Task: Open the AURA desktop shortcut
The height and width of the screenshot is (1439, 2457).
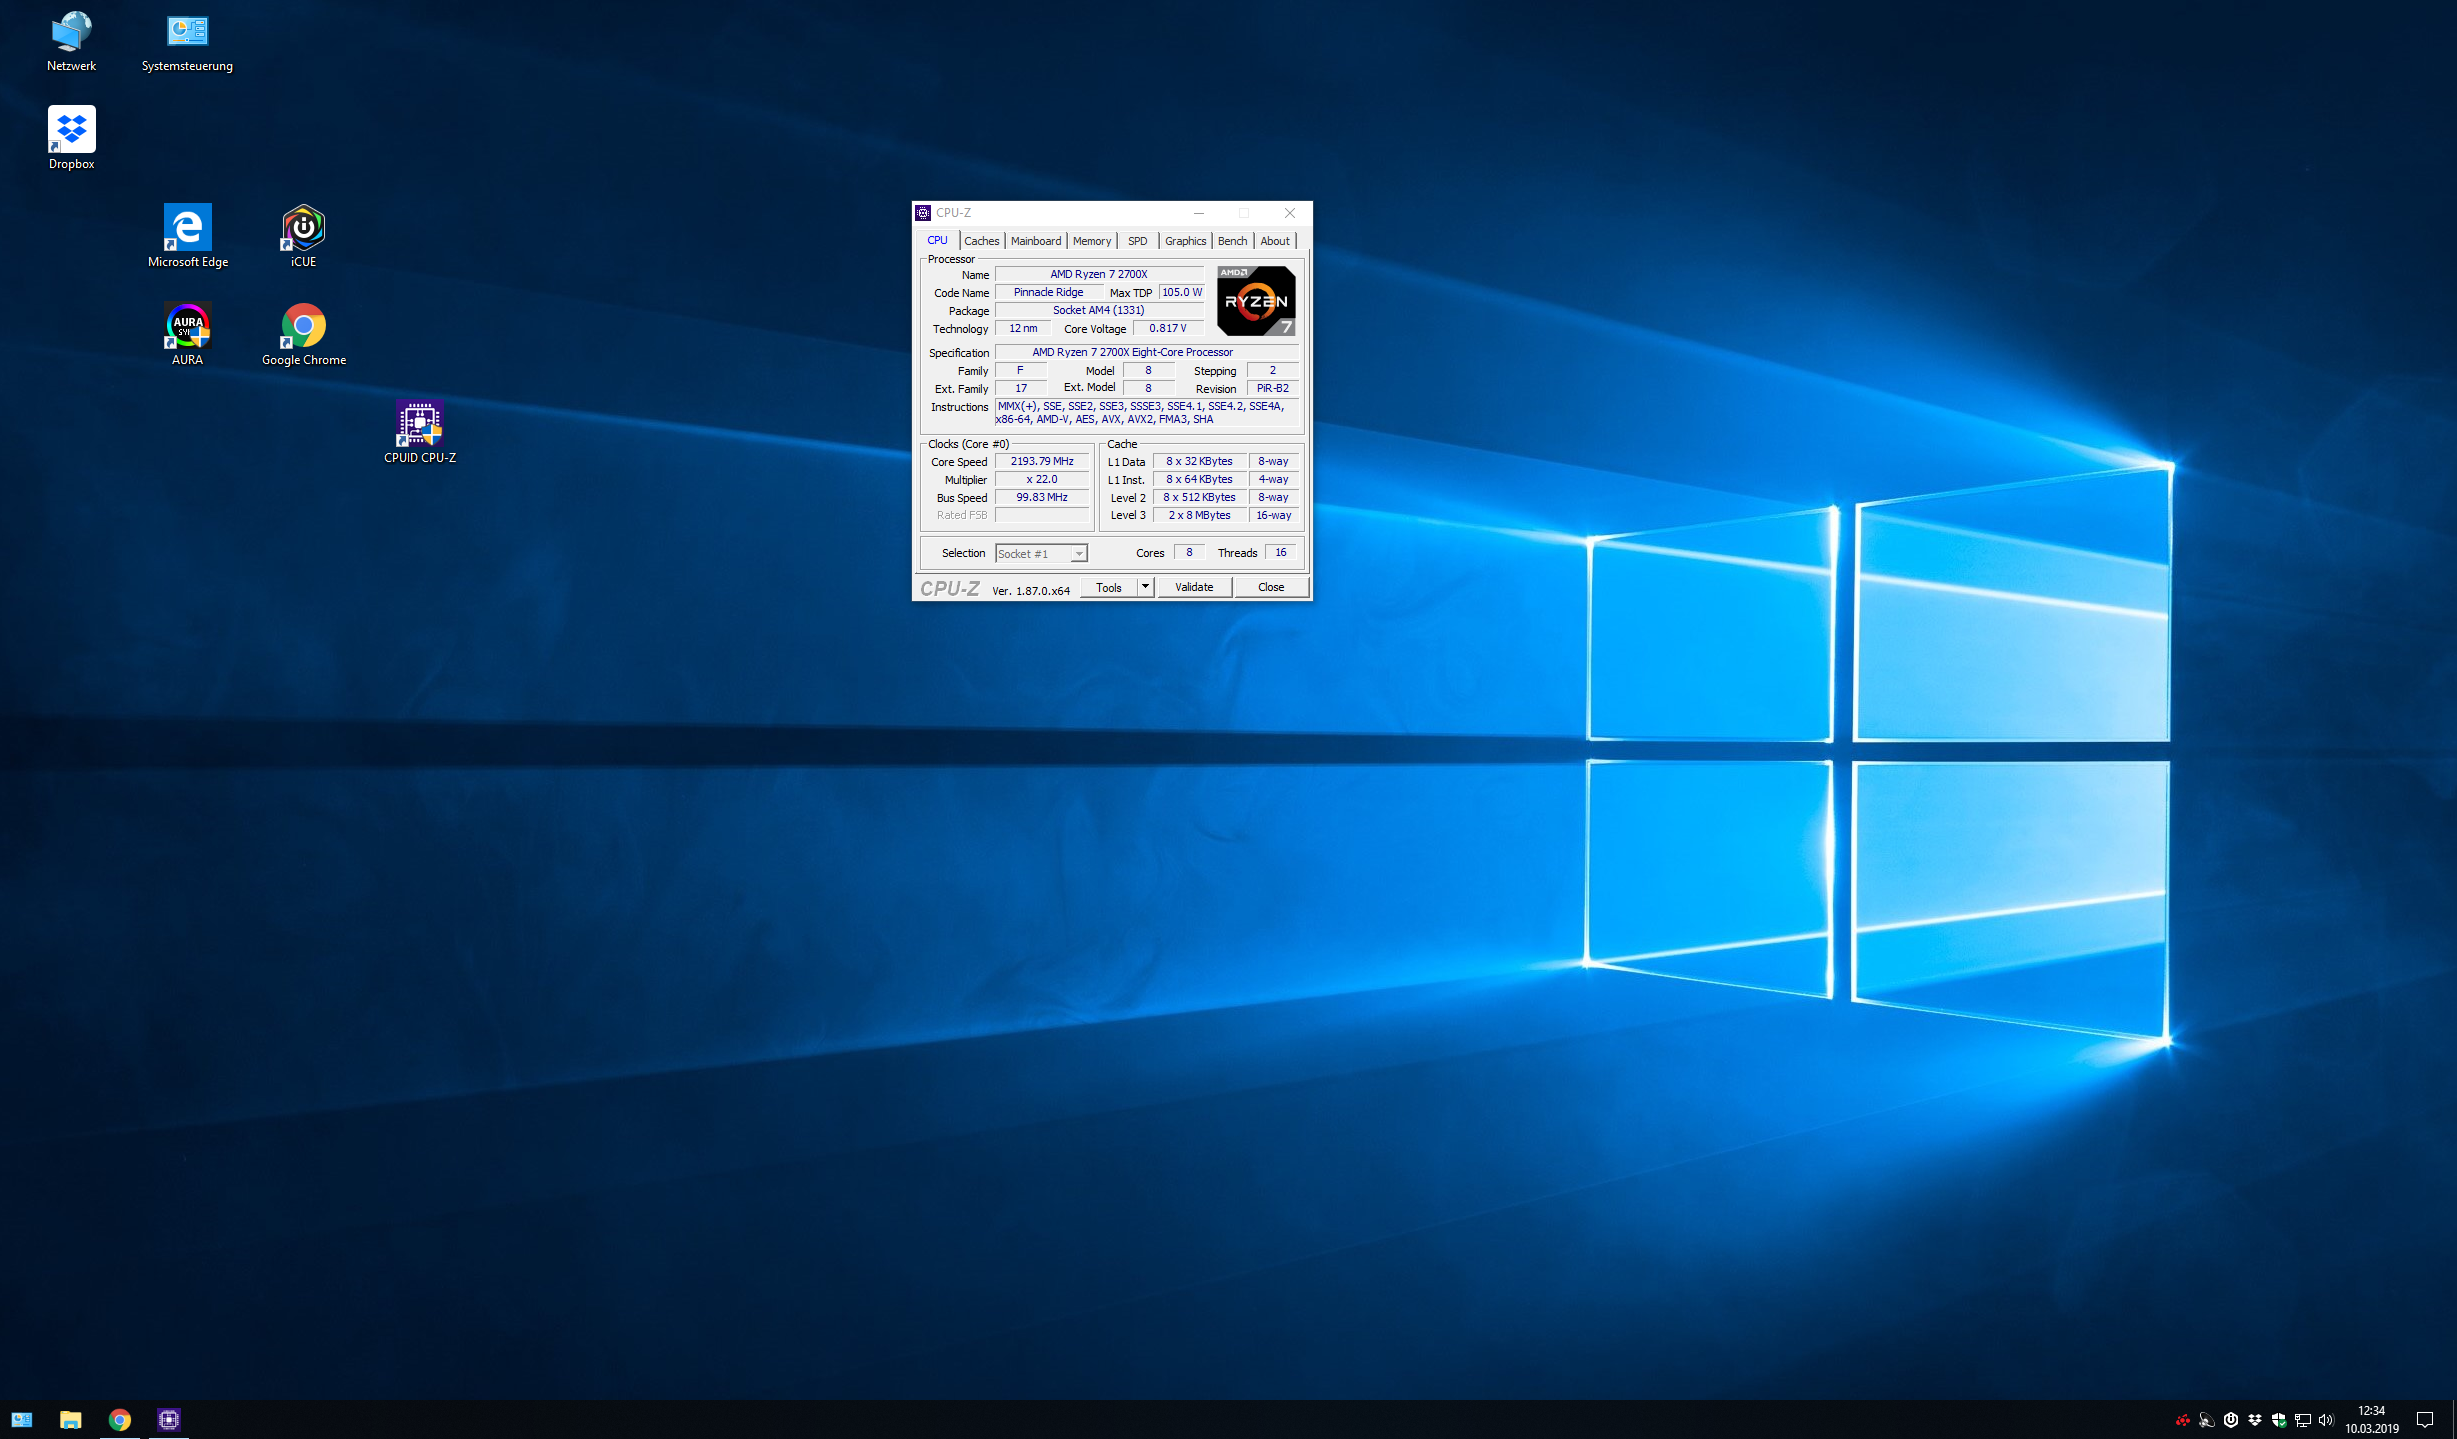Action: point(187,327)
